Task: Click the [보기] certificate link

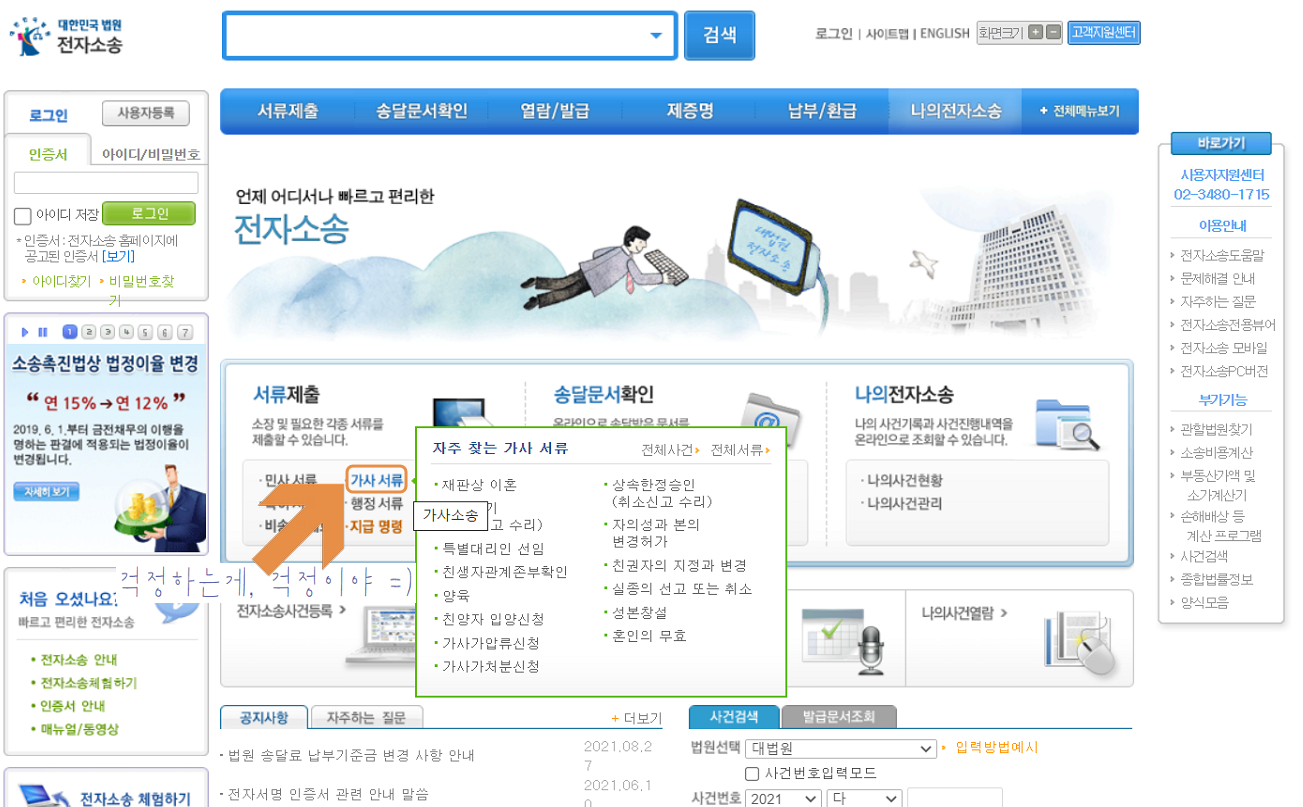Action: click(x=118, y=257)
